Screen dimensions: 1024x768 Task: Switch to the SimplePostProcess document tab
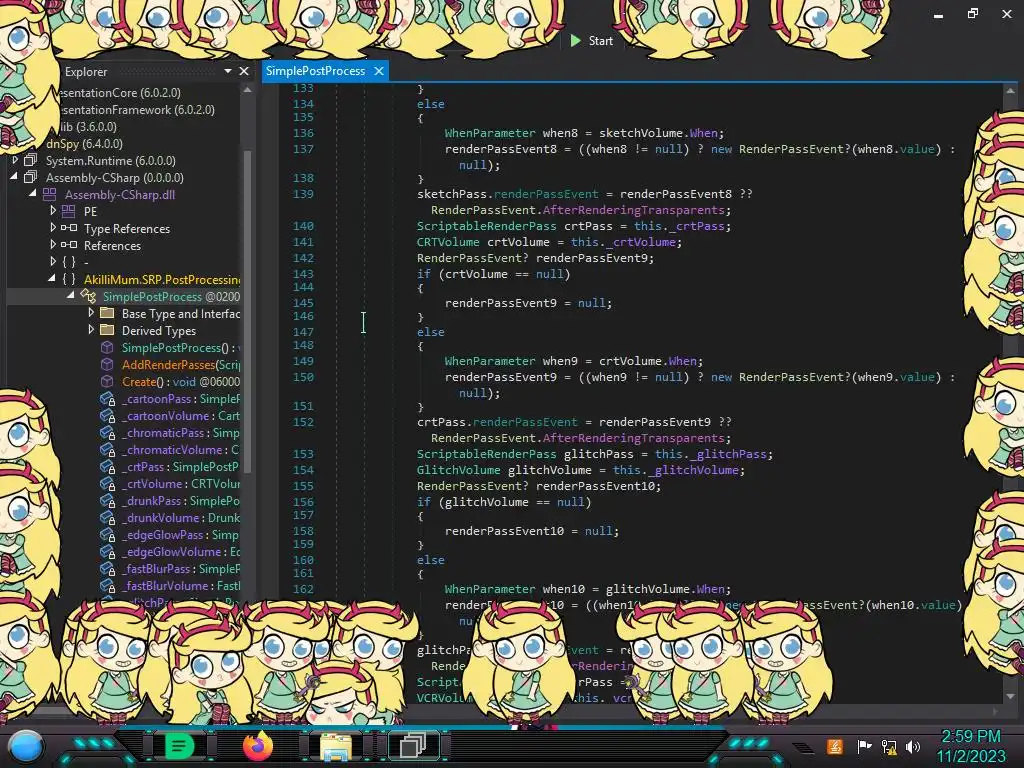click(x=315, y=71)
